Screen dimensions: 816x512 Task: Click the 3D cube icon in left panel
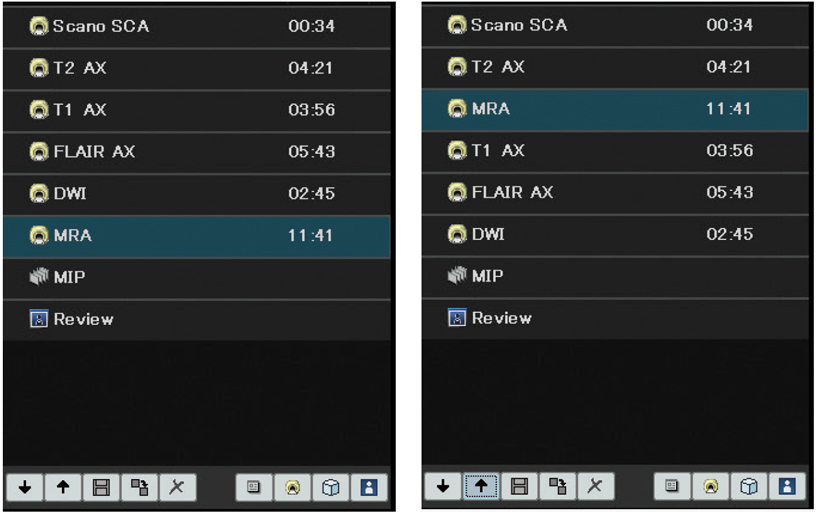pyautogui.click(x=330, y=487)
